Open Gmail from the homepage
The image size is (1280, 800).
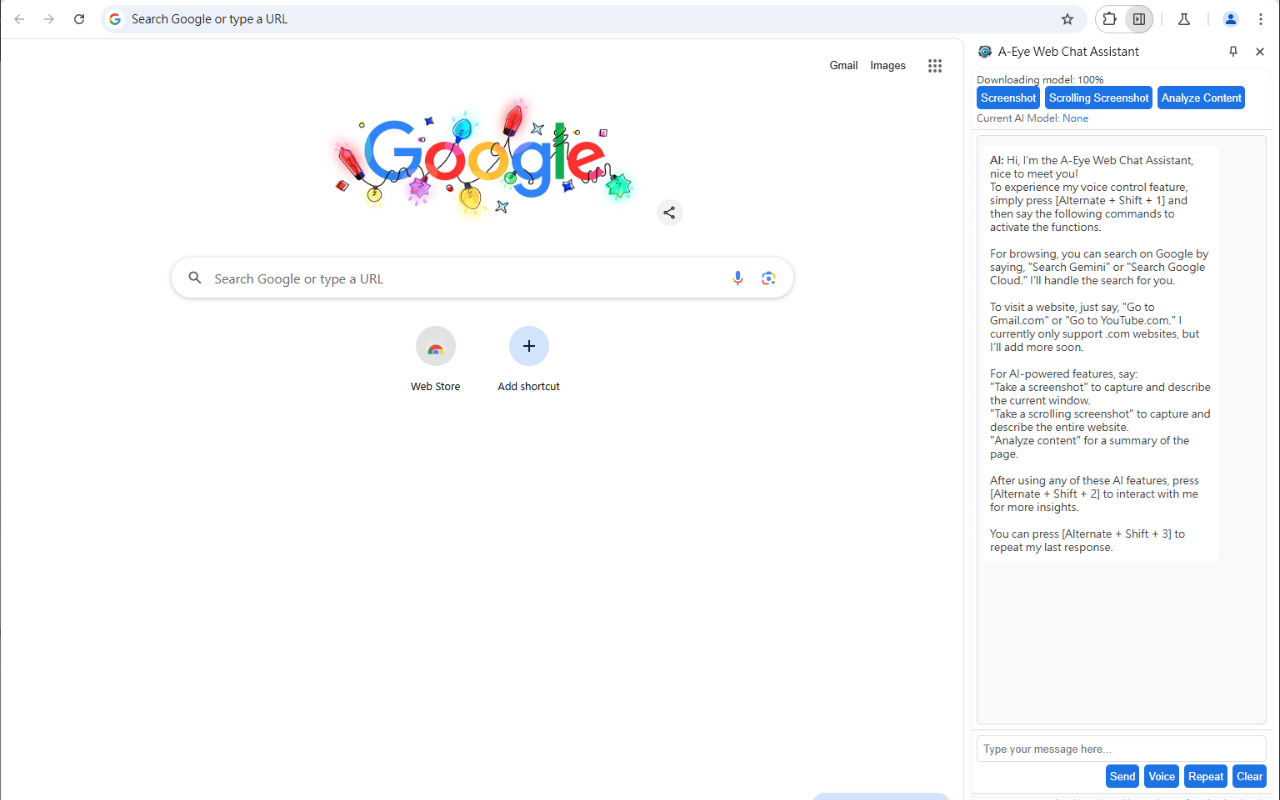(x=843, y=65)
